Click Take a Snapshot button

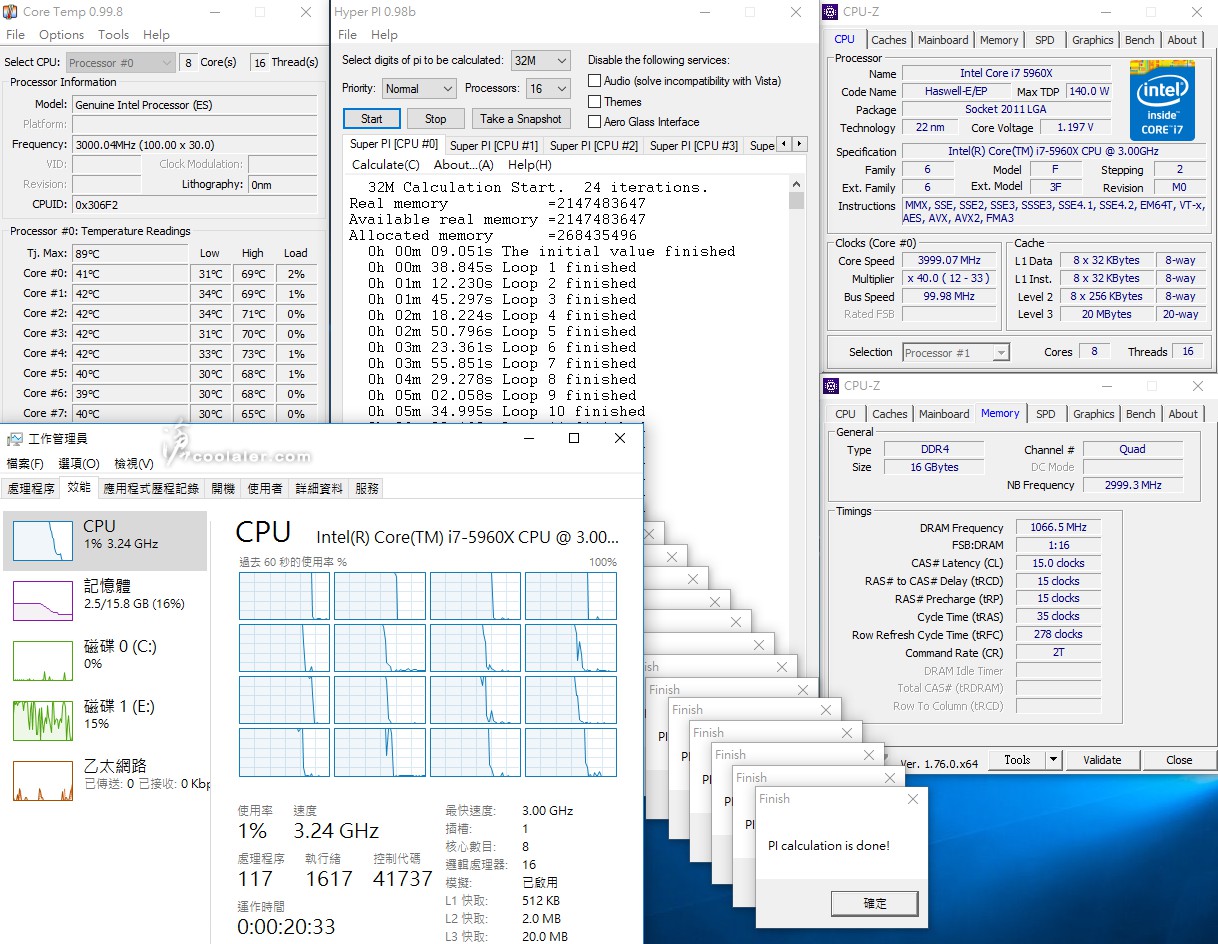[x=520, y=118]
